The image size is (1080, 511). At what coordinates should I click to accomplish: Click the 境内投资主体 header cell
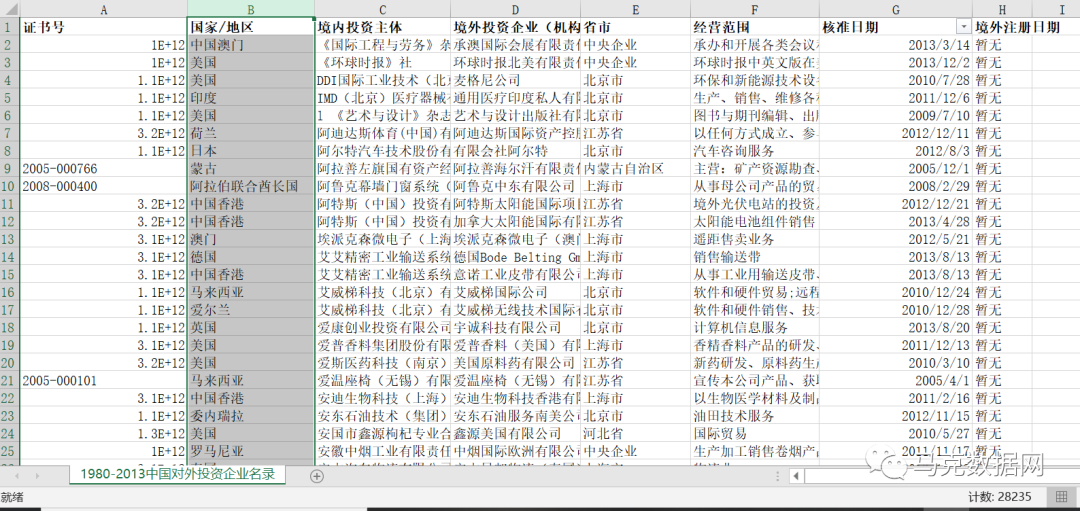pyautogui.click(x=382, y=27)
